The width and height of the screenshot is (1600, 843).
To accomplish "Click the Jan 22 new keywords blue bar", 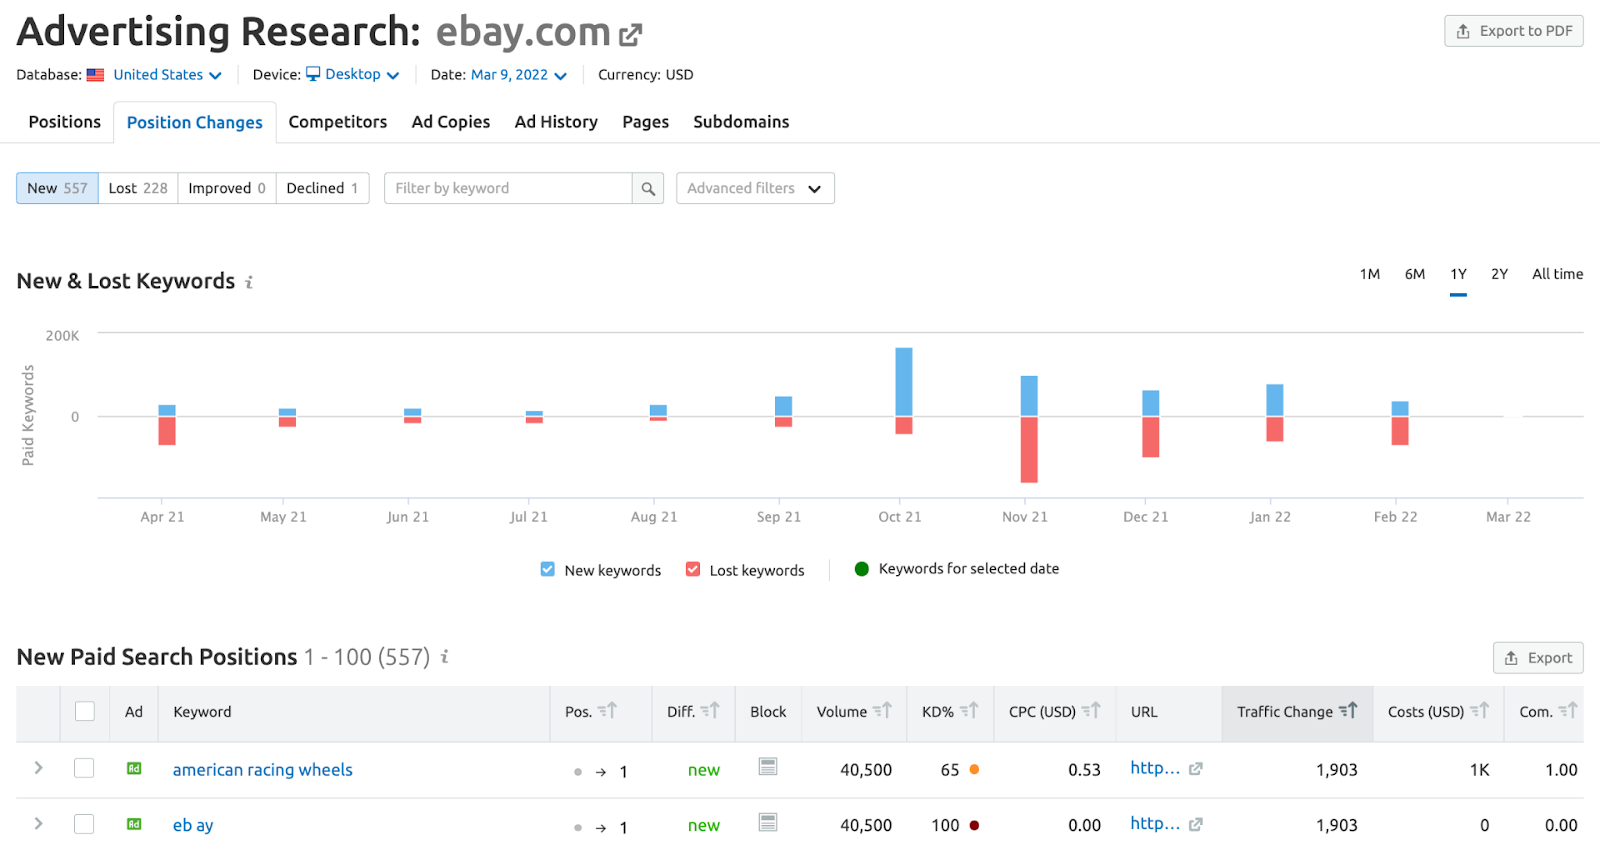I will click(x=1275, y=400).
